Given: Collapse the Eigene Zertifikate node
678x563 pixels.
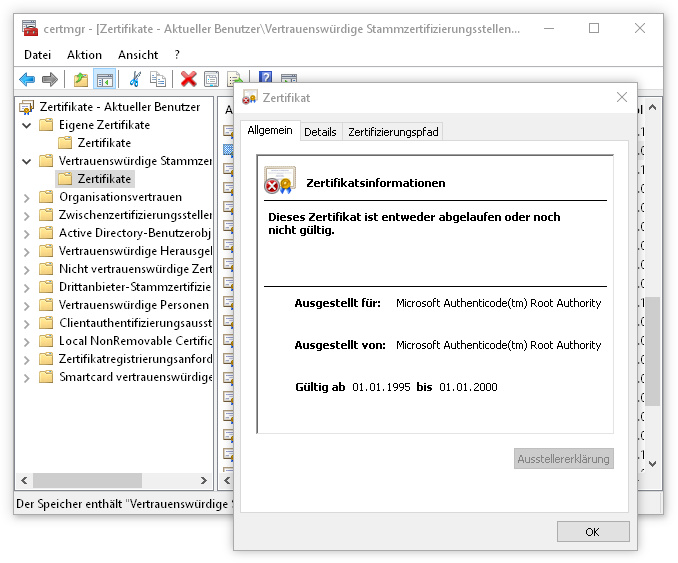Looking at the screenshot, I should [27, 125].
